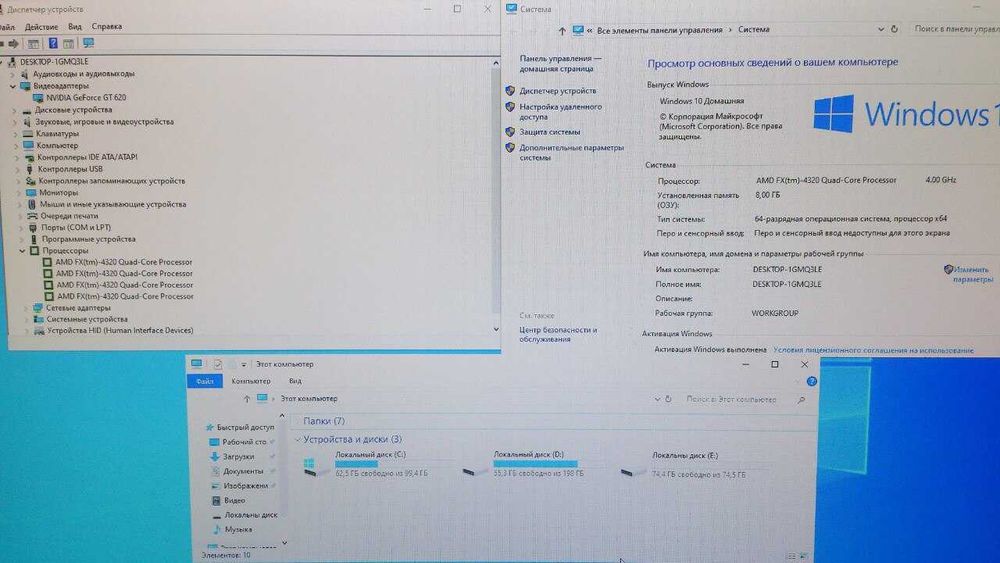The image size is (1000, 563).
Task: Select NVIDIA GeForce GT 620 display adapter
Action: [x=86, y=98]
